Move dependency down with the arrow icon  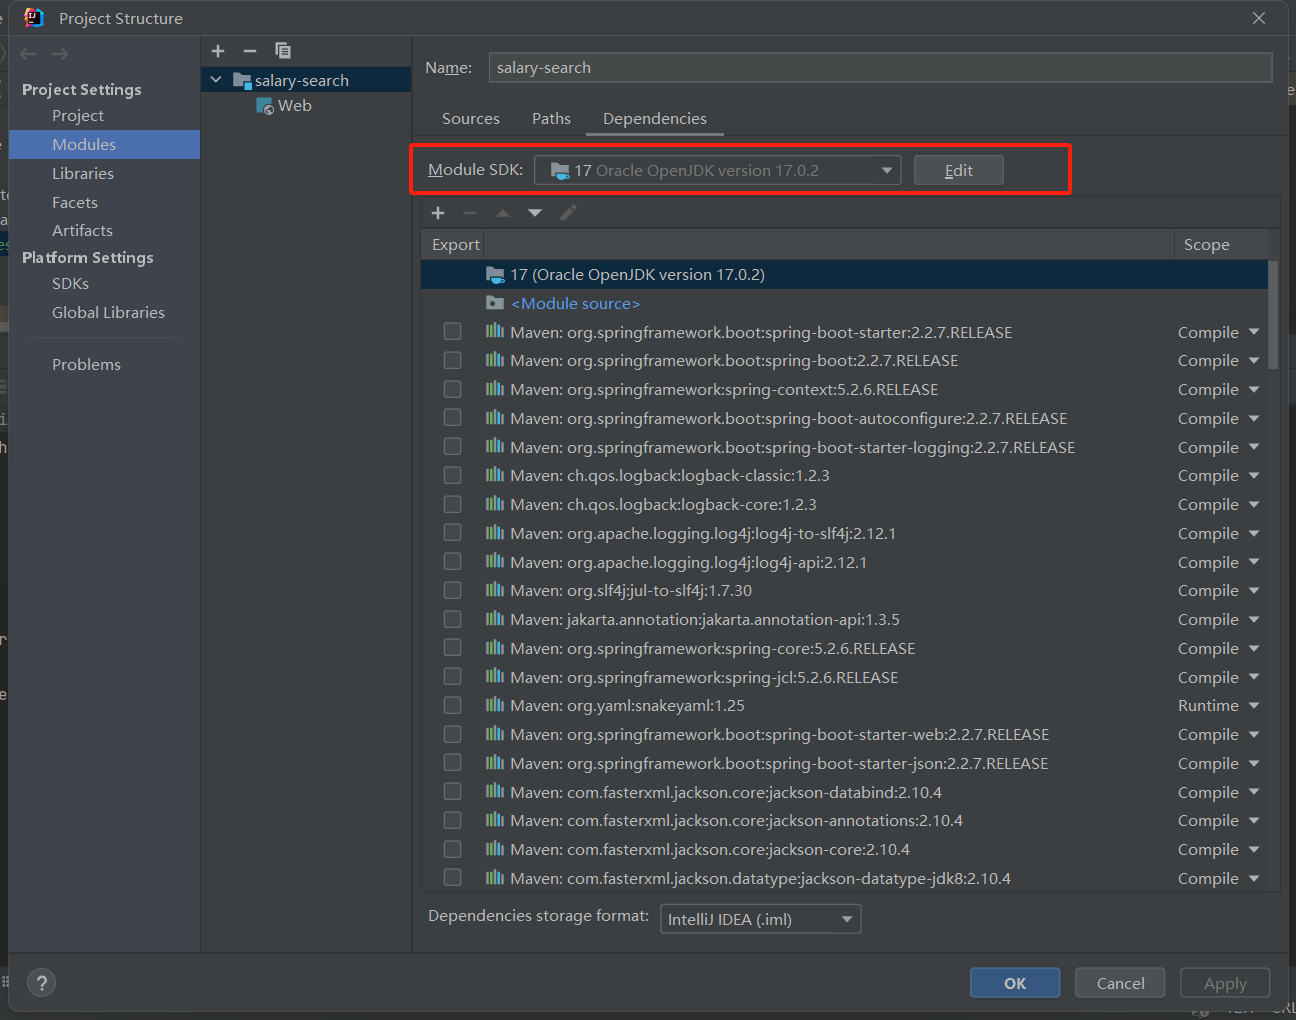535,213
